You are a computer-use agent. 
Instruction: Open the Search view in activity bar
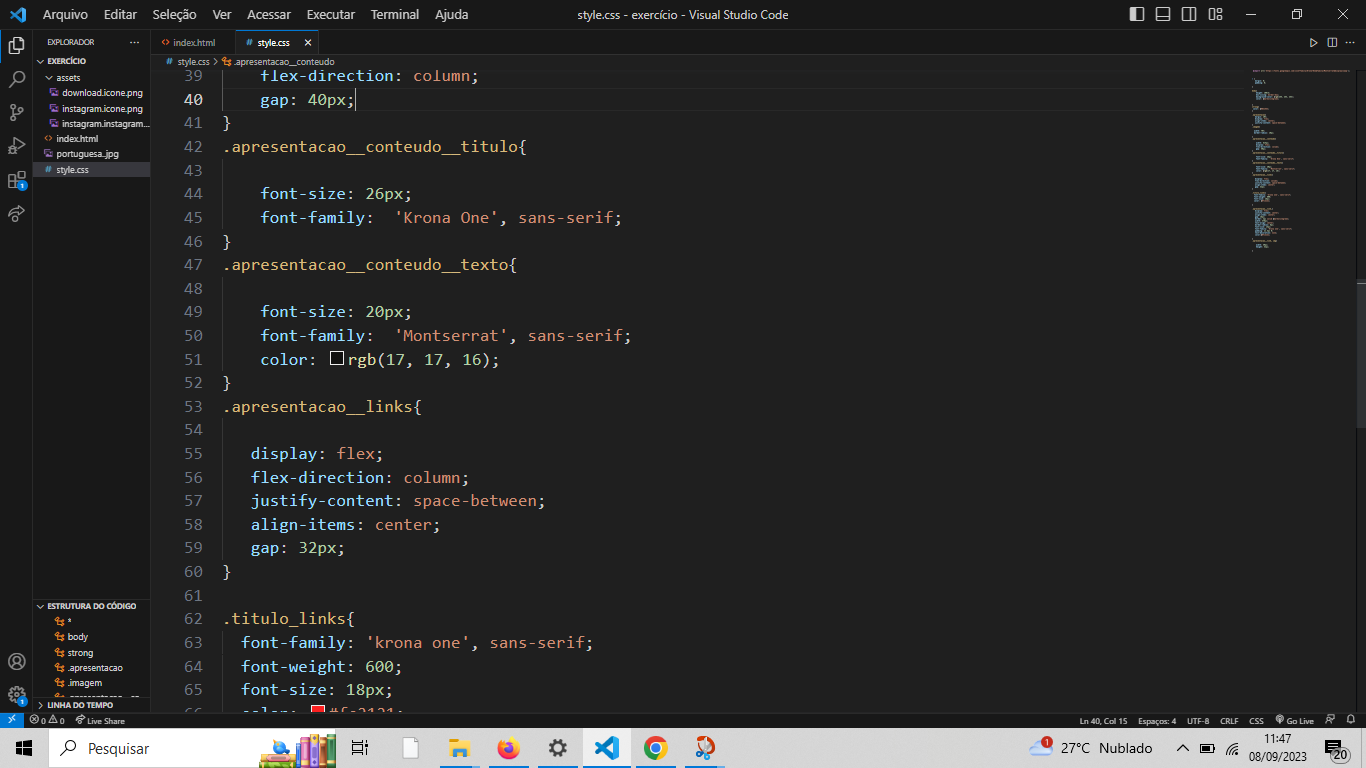pyautogui.click(x=16, y=79)
